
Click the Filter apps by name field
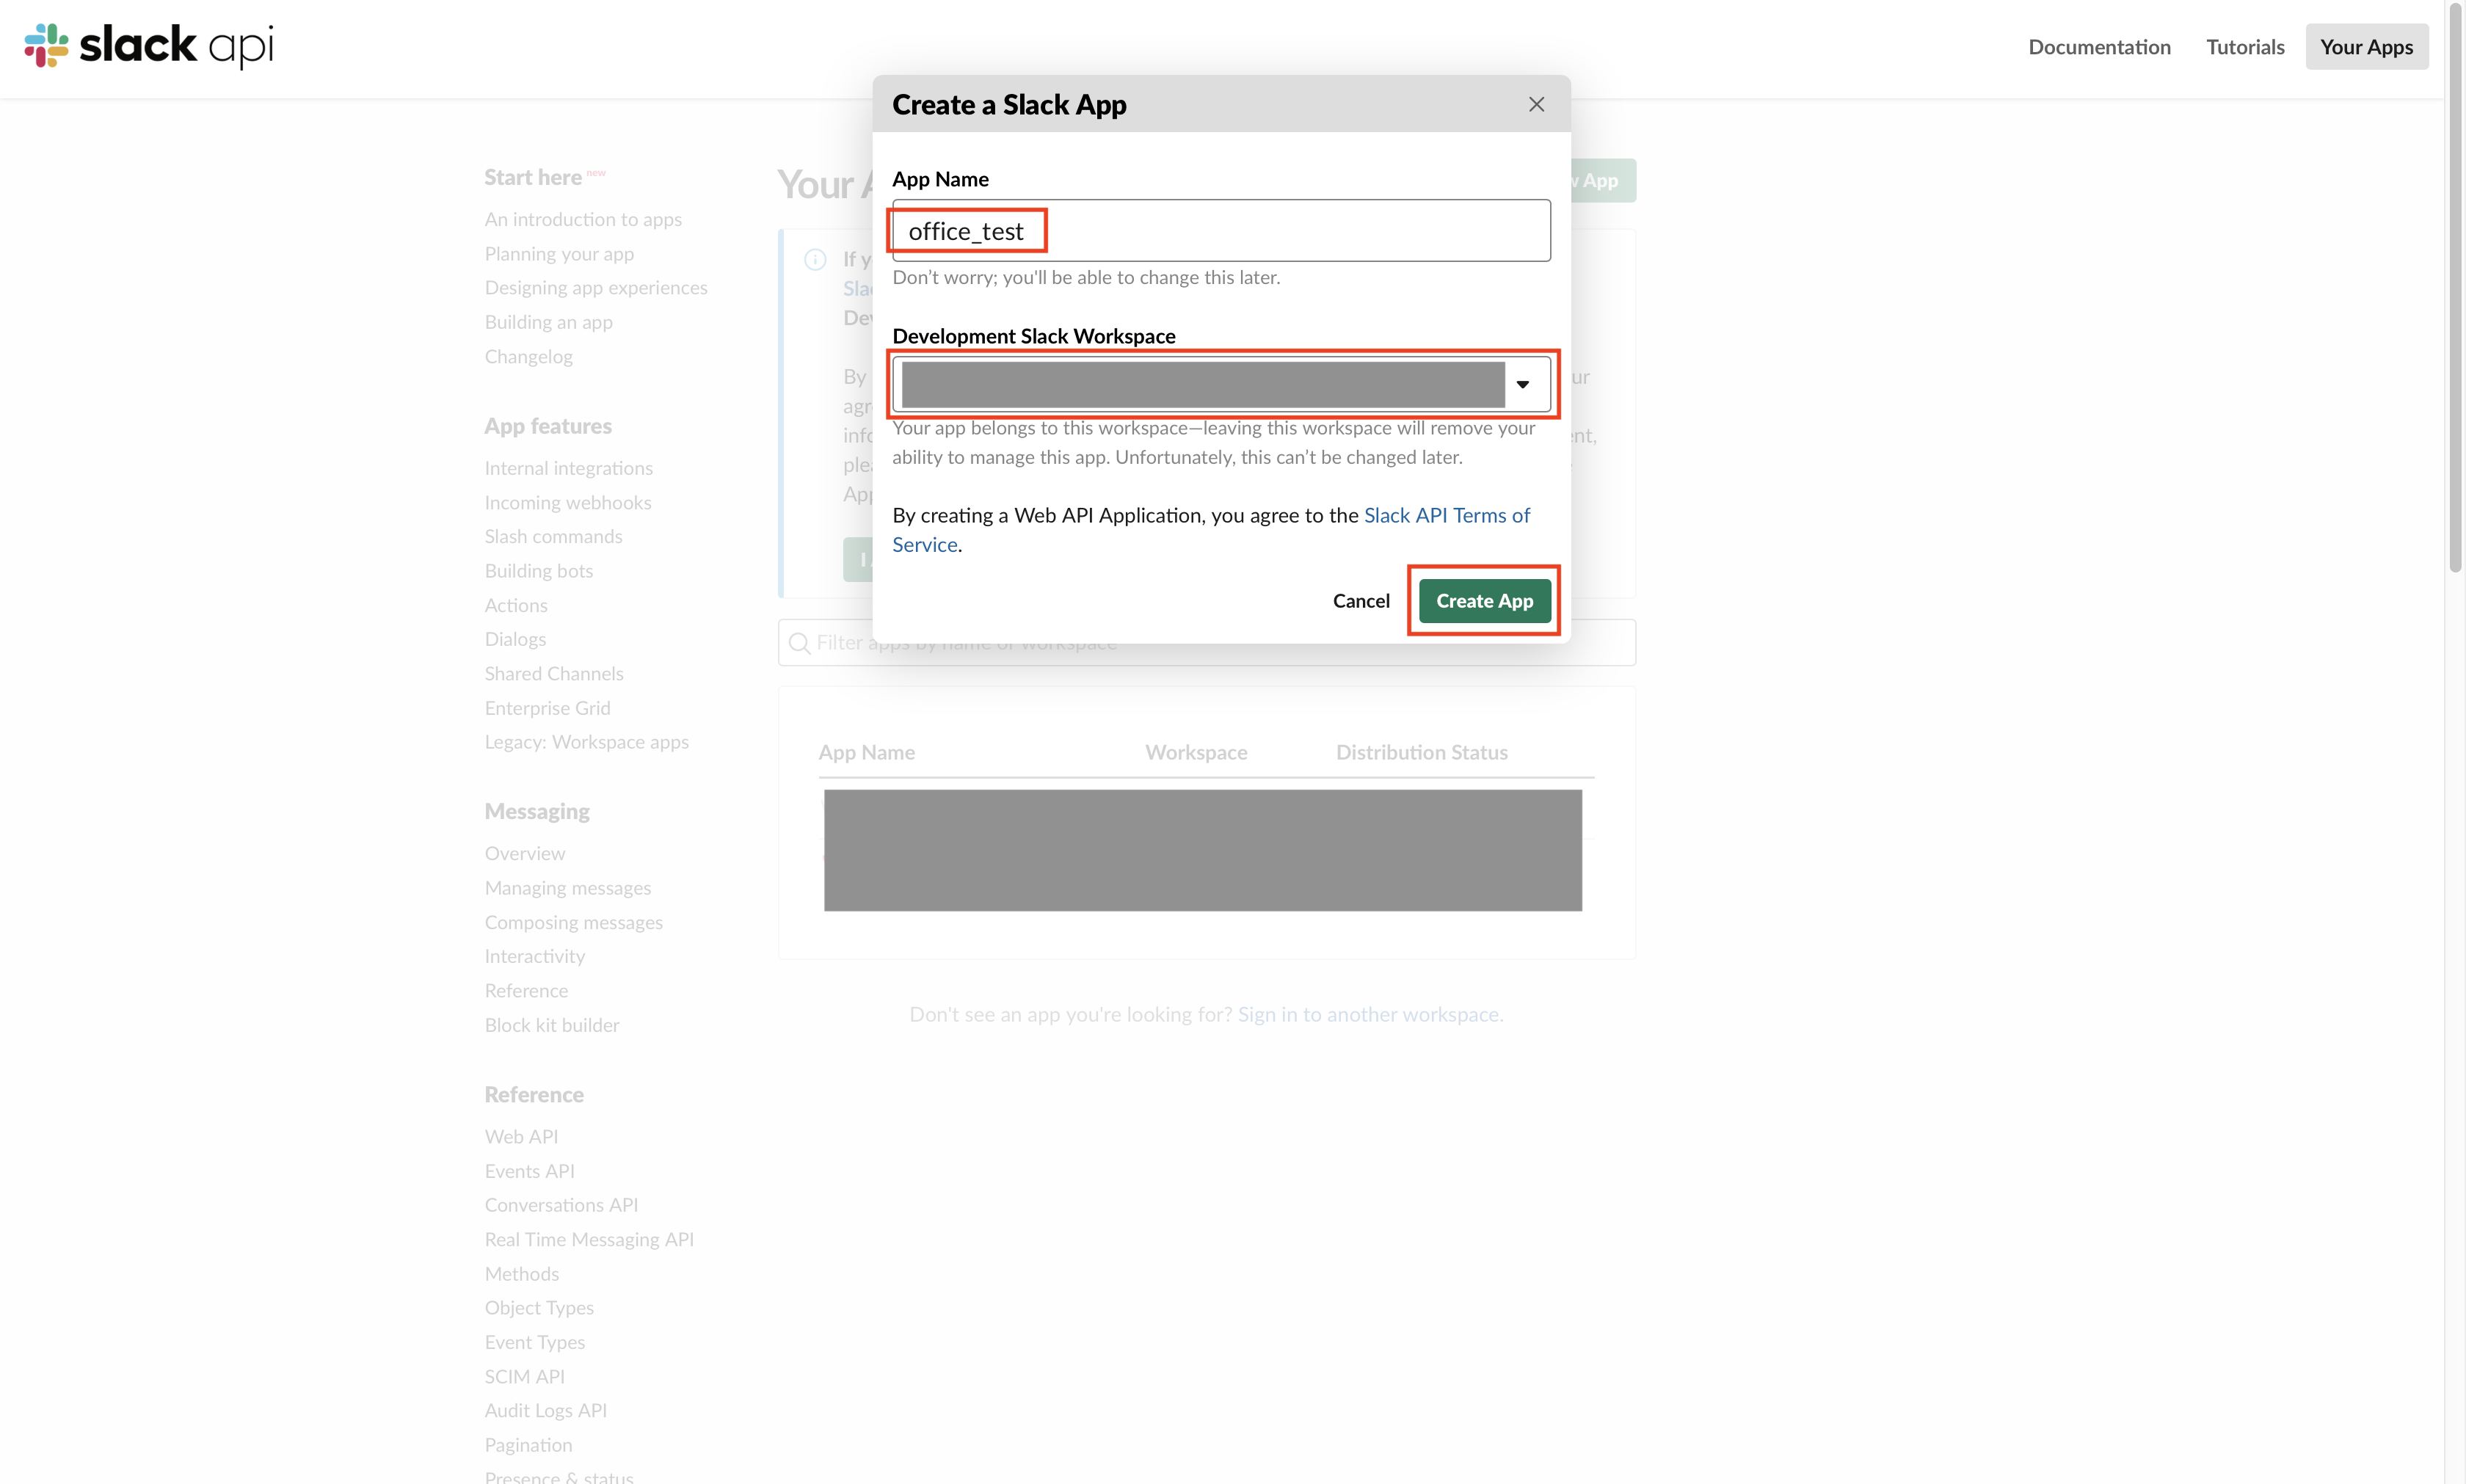[1206, 642]
